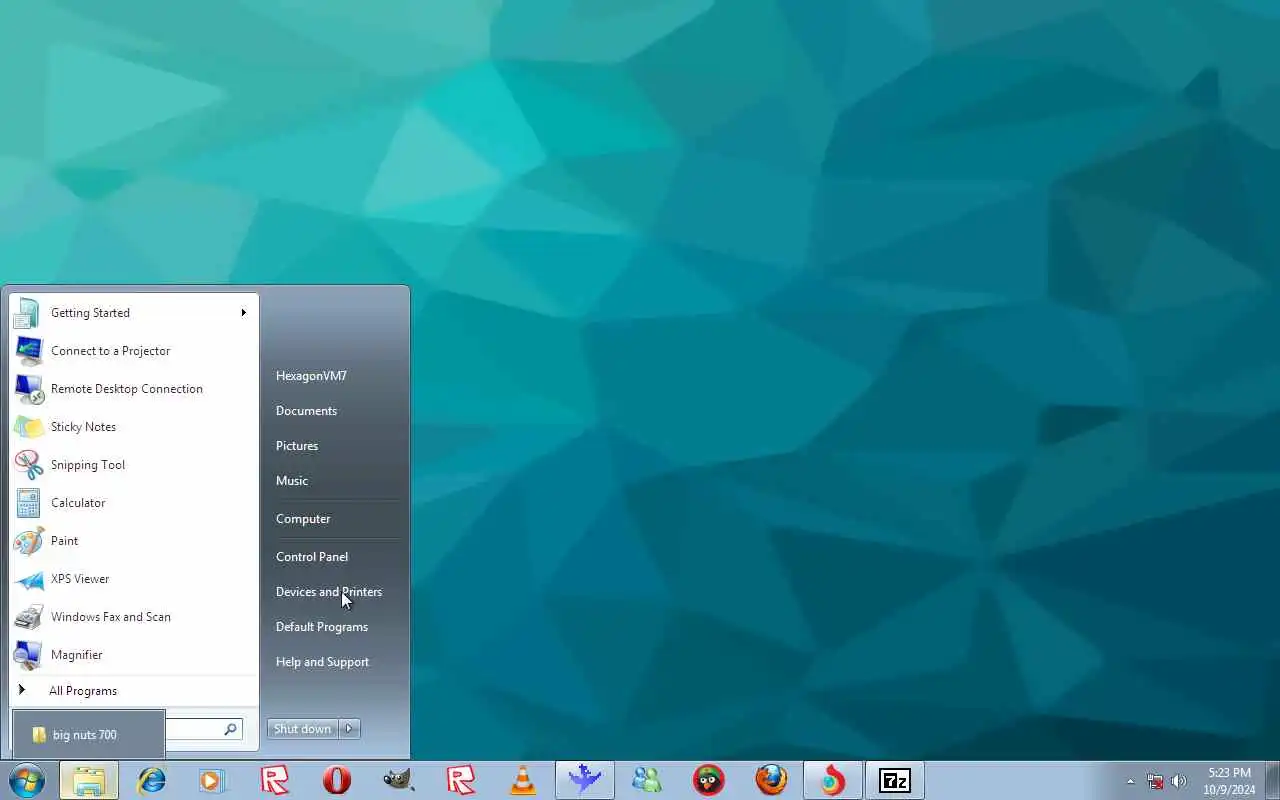Launch VLC media player cone icon

tap(523, 780)
